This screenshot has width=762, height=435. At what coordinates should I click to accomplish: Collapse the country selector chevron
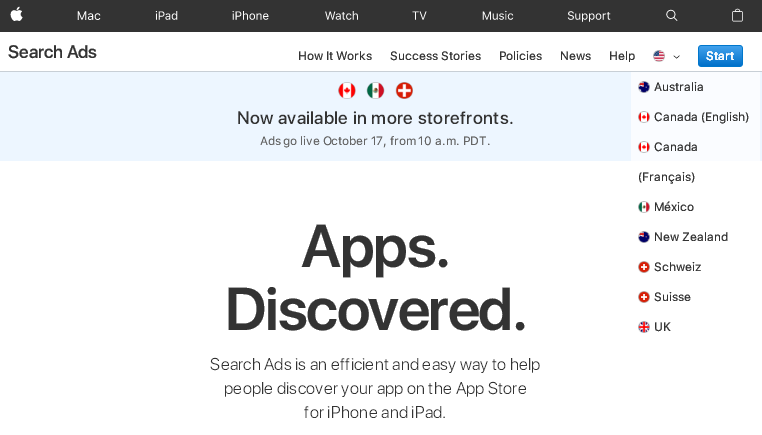point(677,57)
